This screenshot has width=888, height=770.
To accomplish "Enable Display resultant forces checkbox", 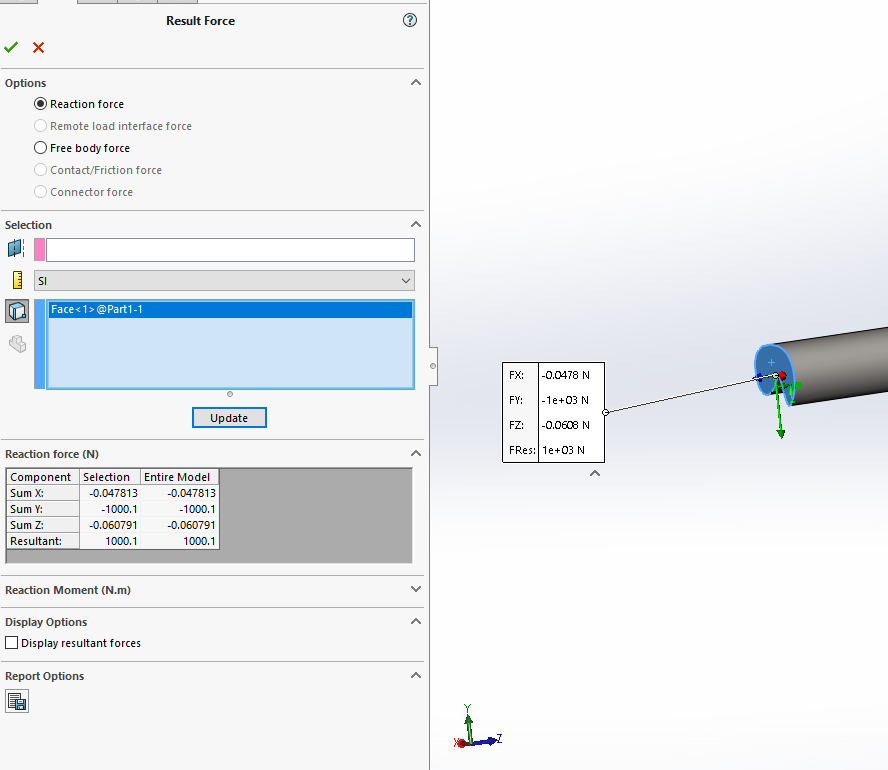I will point(12,643).
